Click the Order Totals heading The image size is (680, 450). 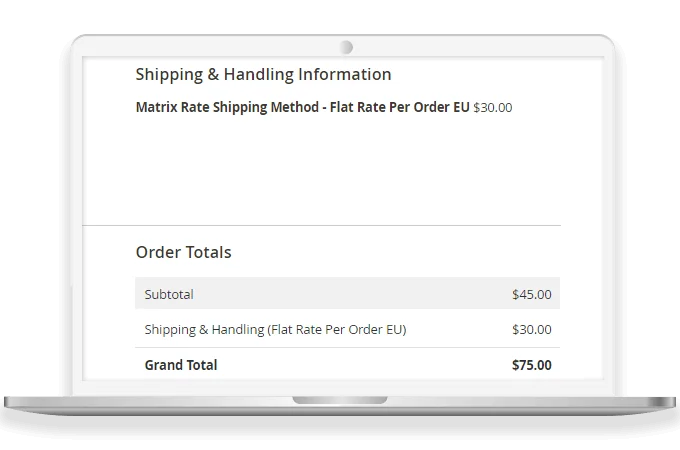(183, 252)
